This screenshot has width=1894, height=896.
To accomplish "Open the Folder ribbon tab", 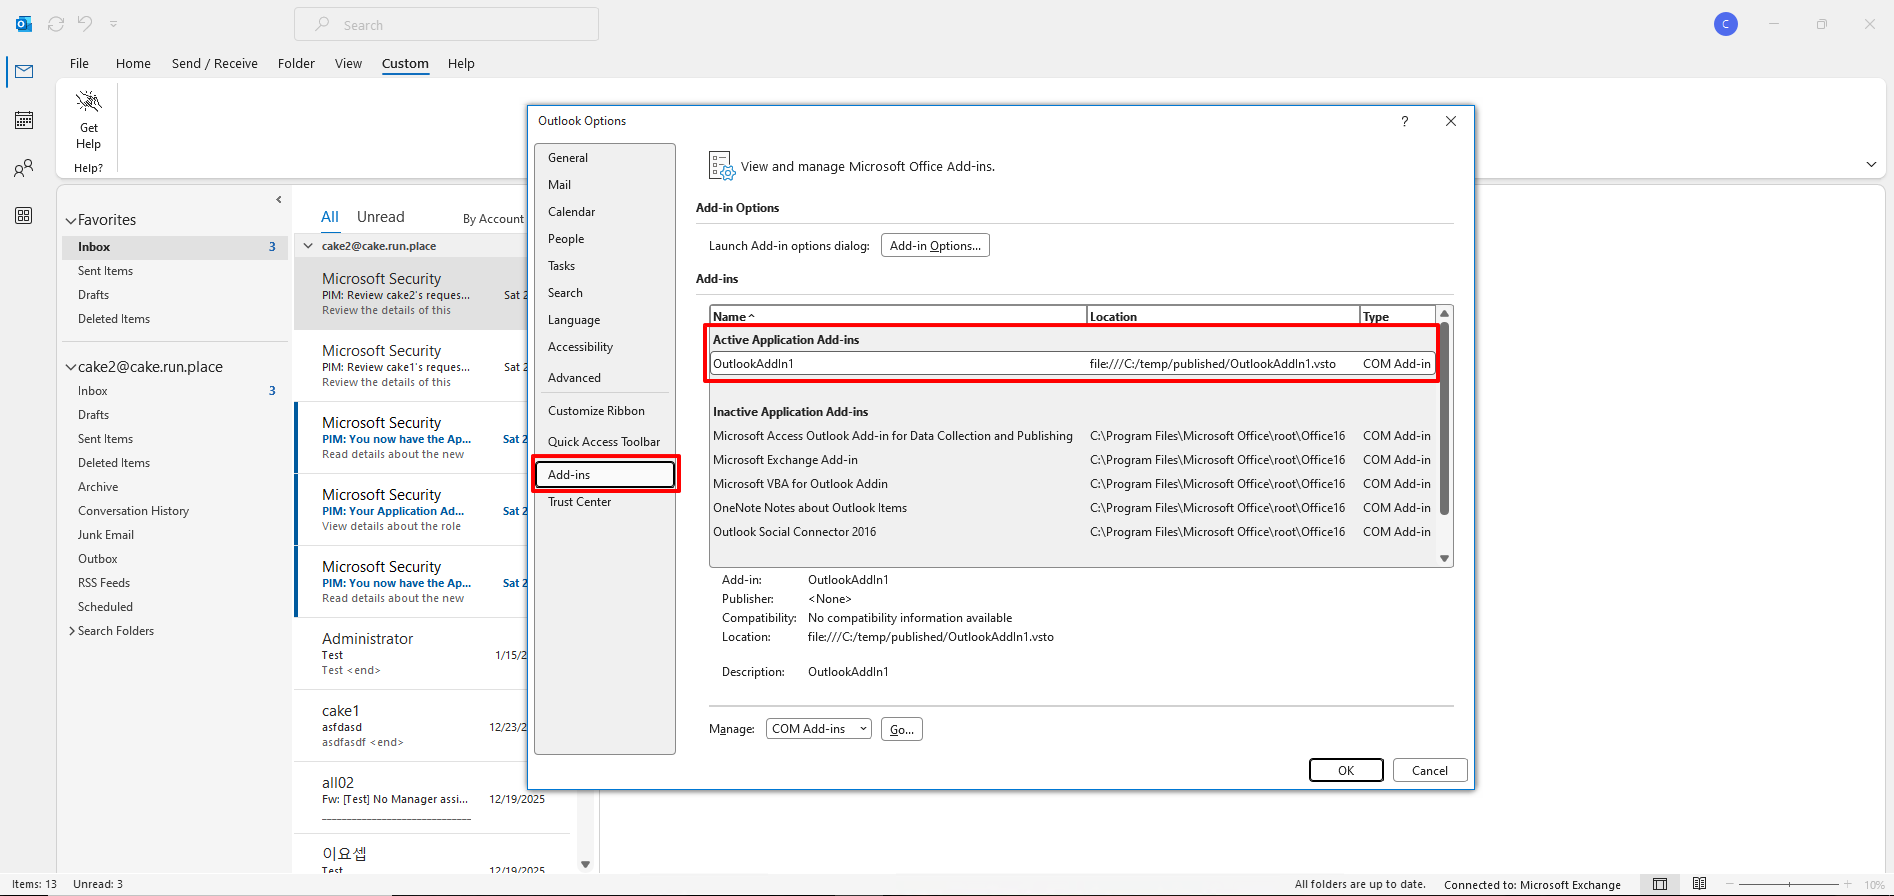I will pos(296,63).
